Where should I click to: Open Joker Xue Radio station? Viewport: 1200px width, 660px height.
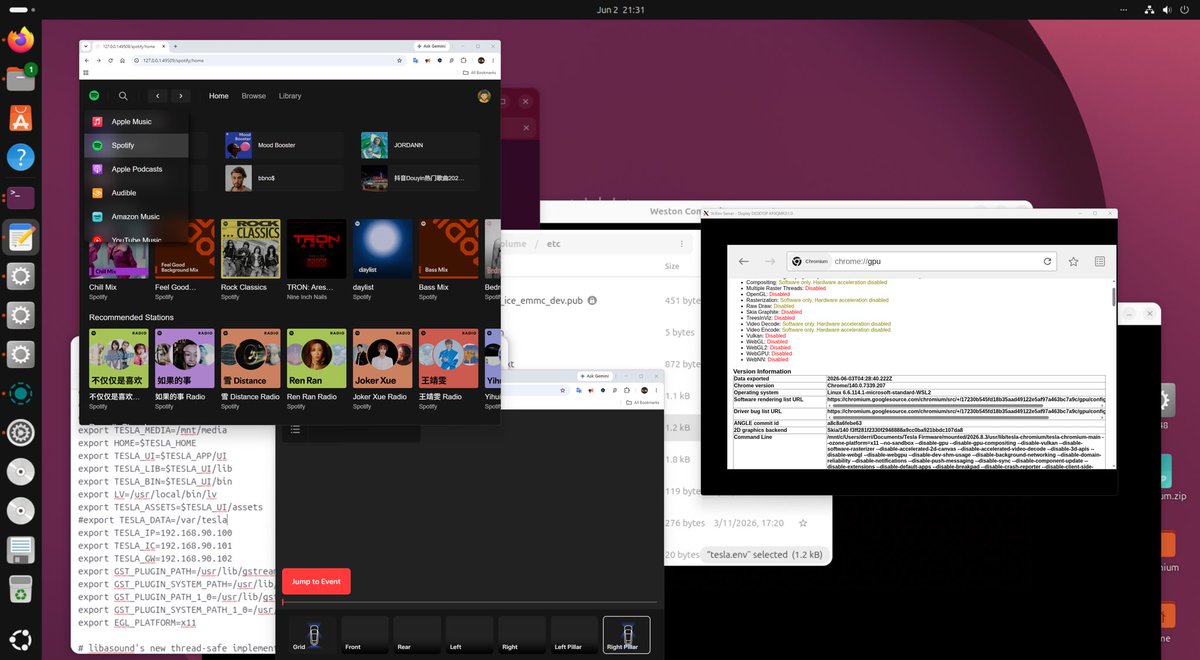(382, 358)
